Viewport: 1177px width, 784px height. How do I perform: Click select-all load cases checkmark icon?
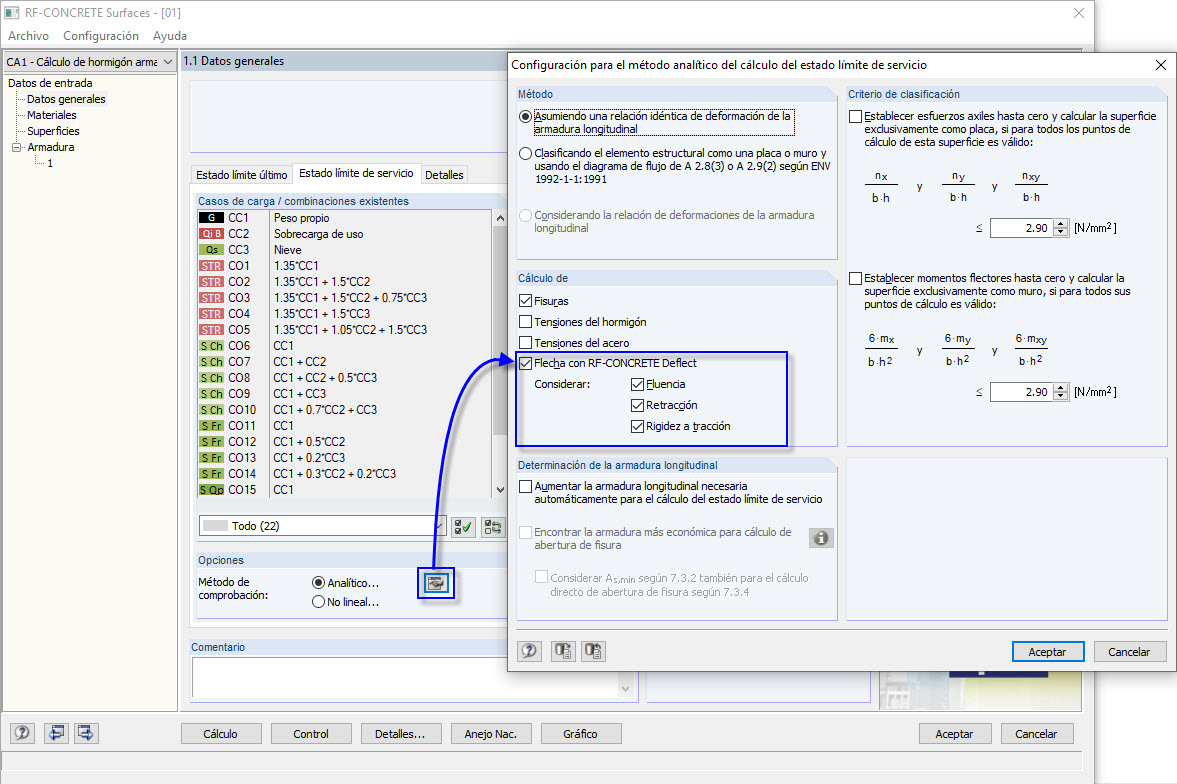(x=463, y=527)
